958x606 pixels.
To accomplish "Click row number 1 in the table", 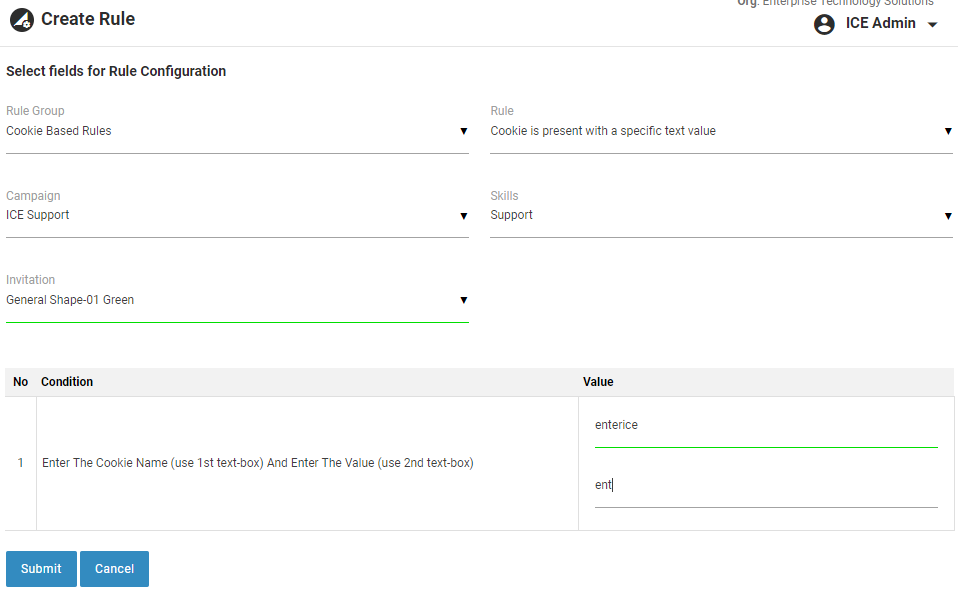I will [x=20, y=463].
